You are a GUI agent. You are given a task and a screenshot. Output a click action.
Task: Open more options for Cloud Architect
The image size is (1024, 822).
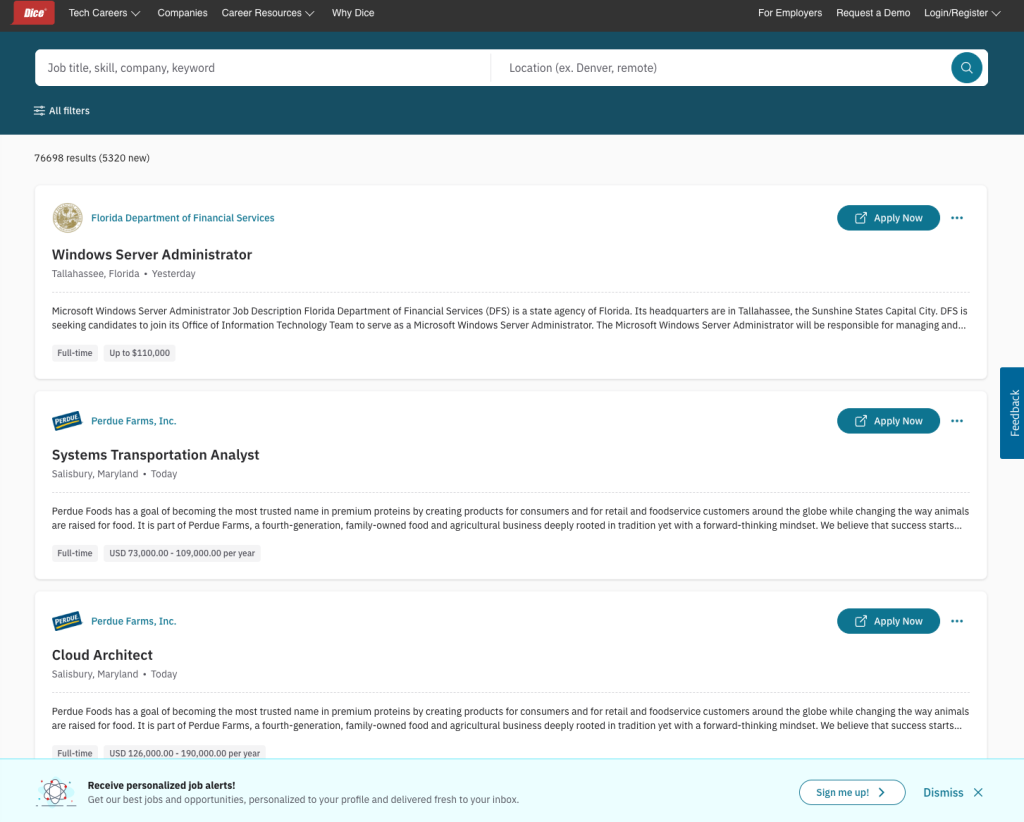click(x=957, y=622)
